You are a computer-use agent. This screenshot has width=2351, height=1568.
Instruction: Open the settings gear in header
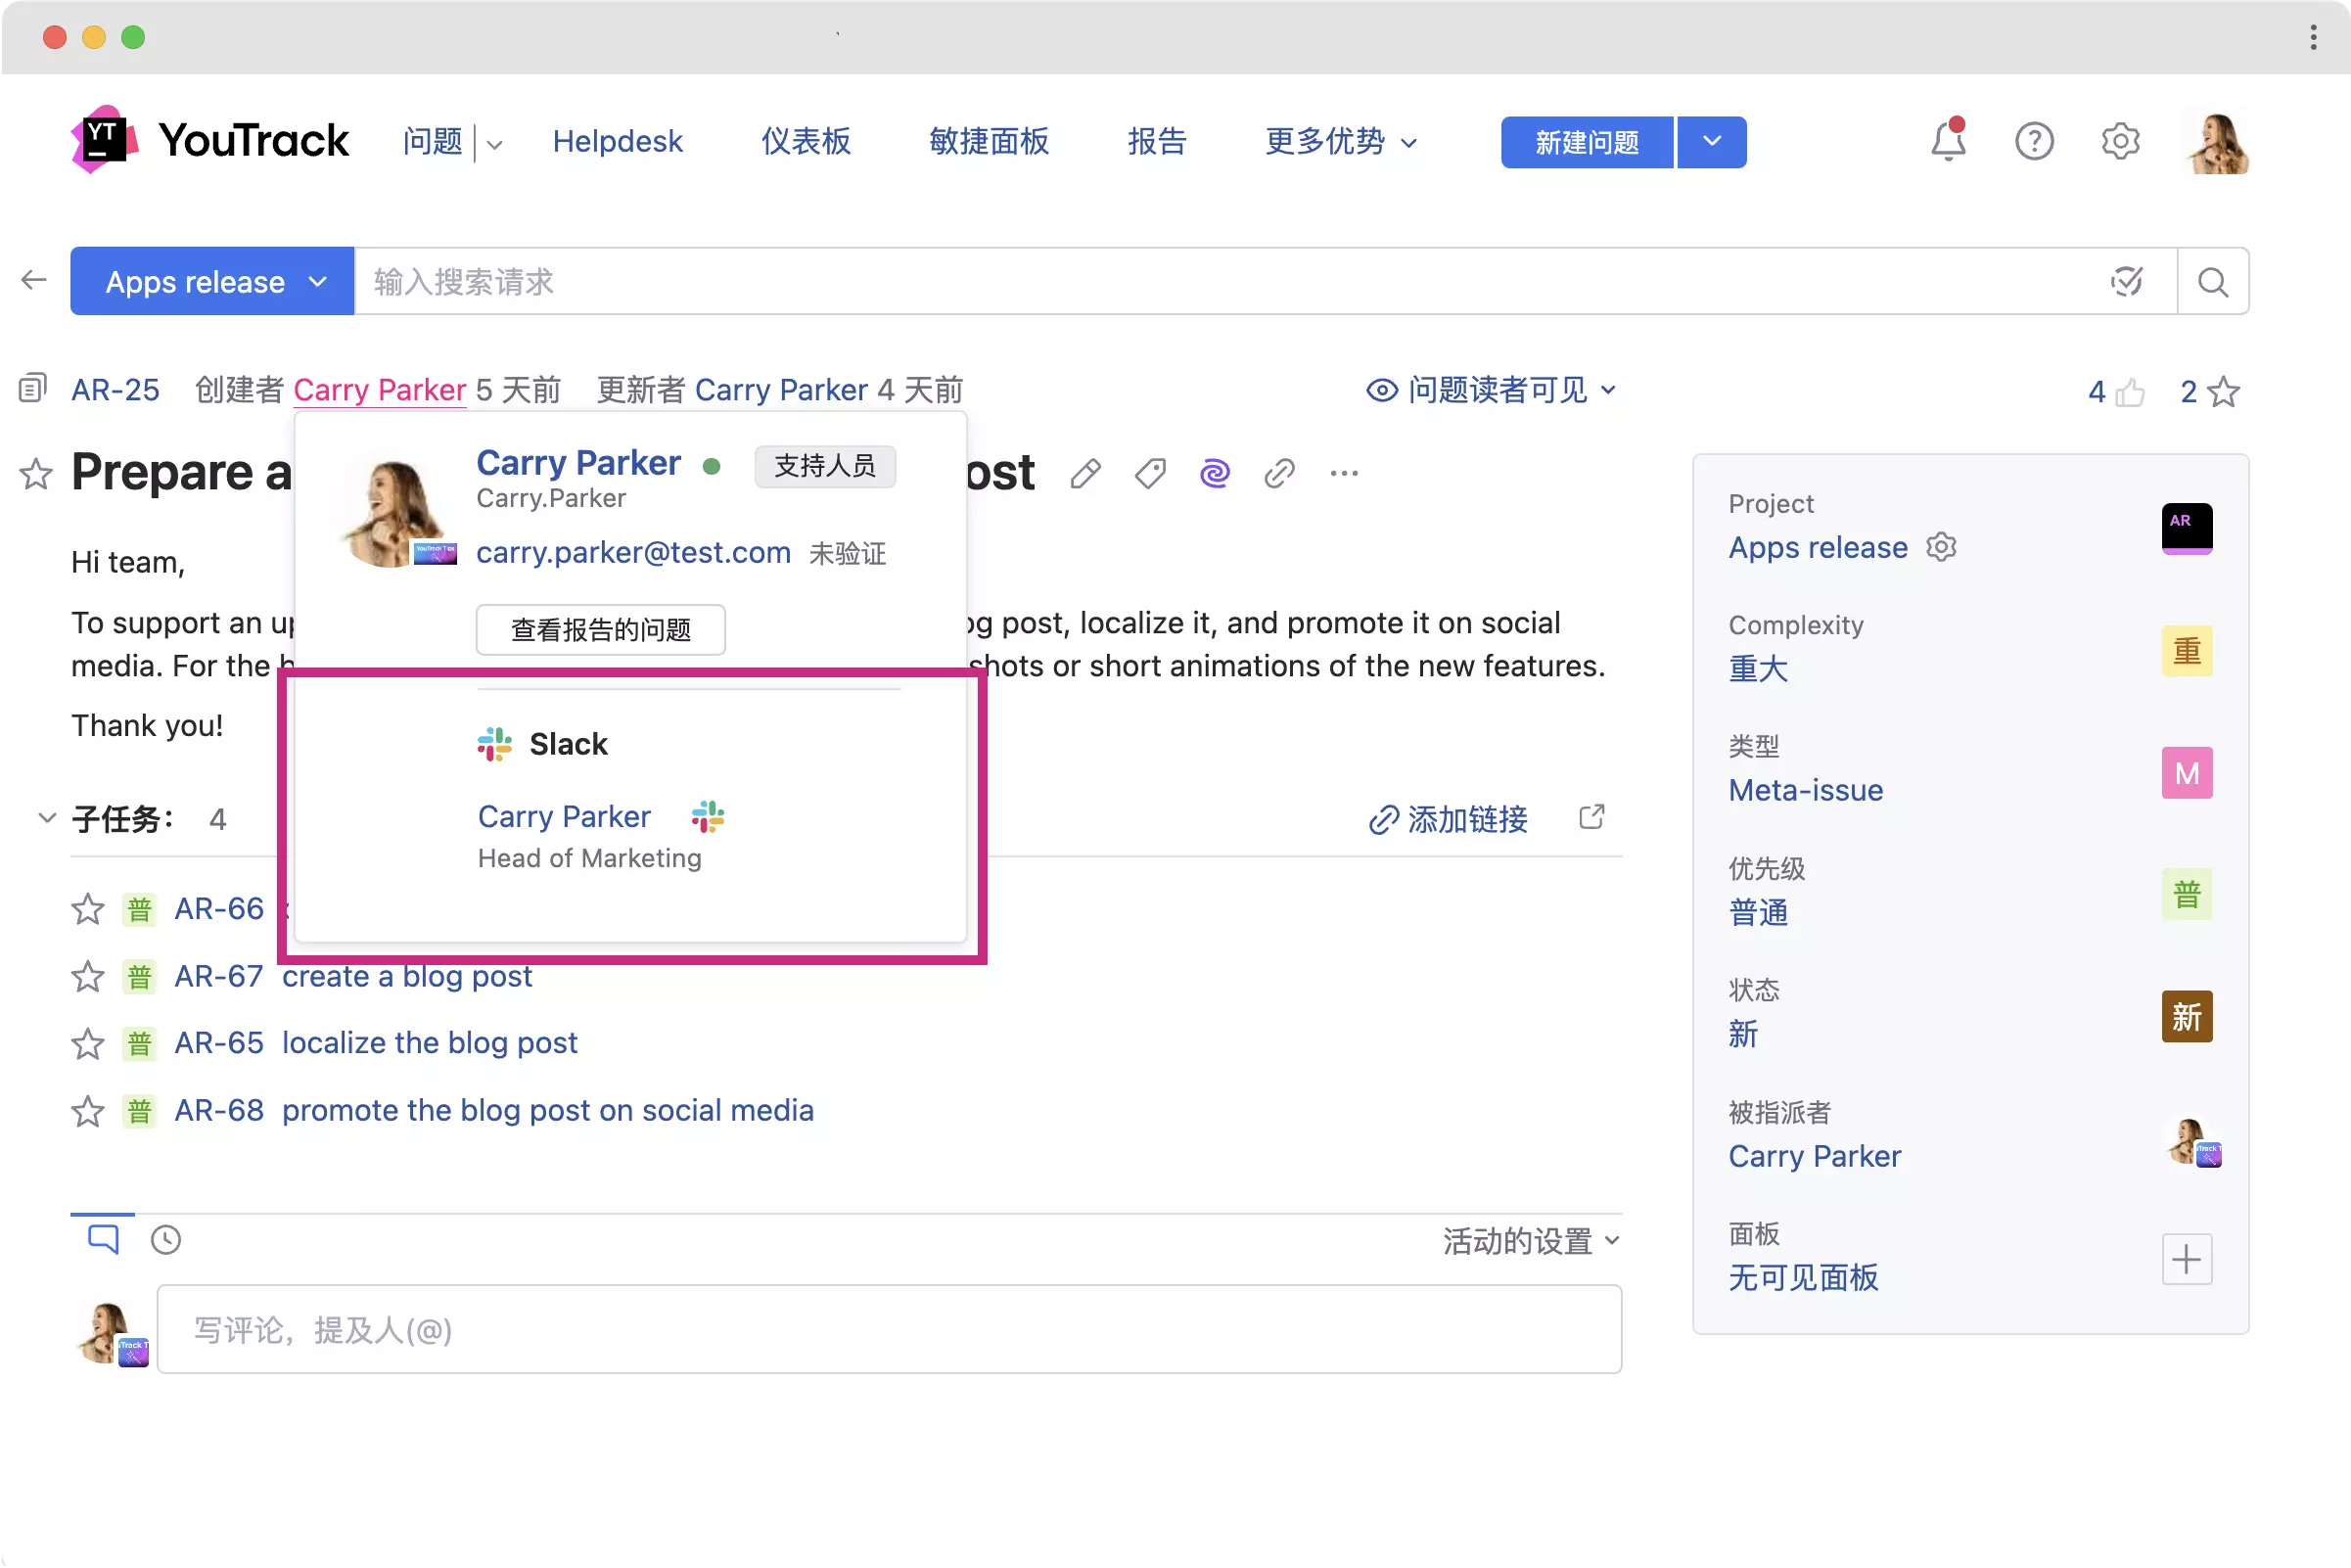[x=2119, y=141]
